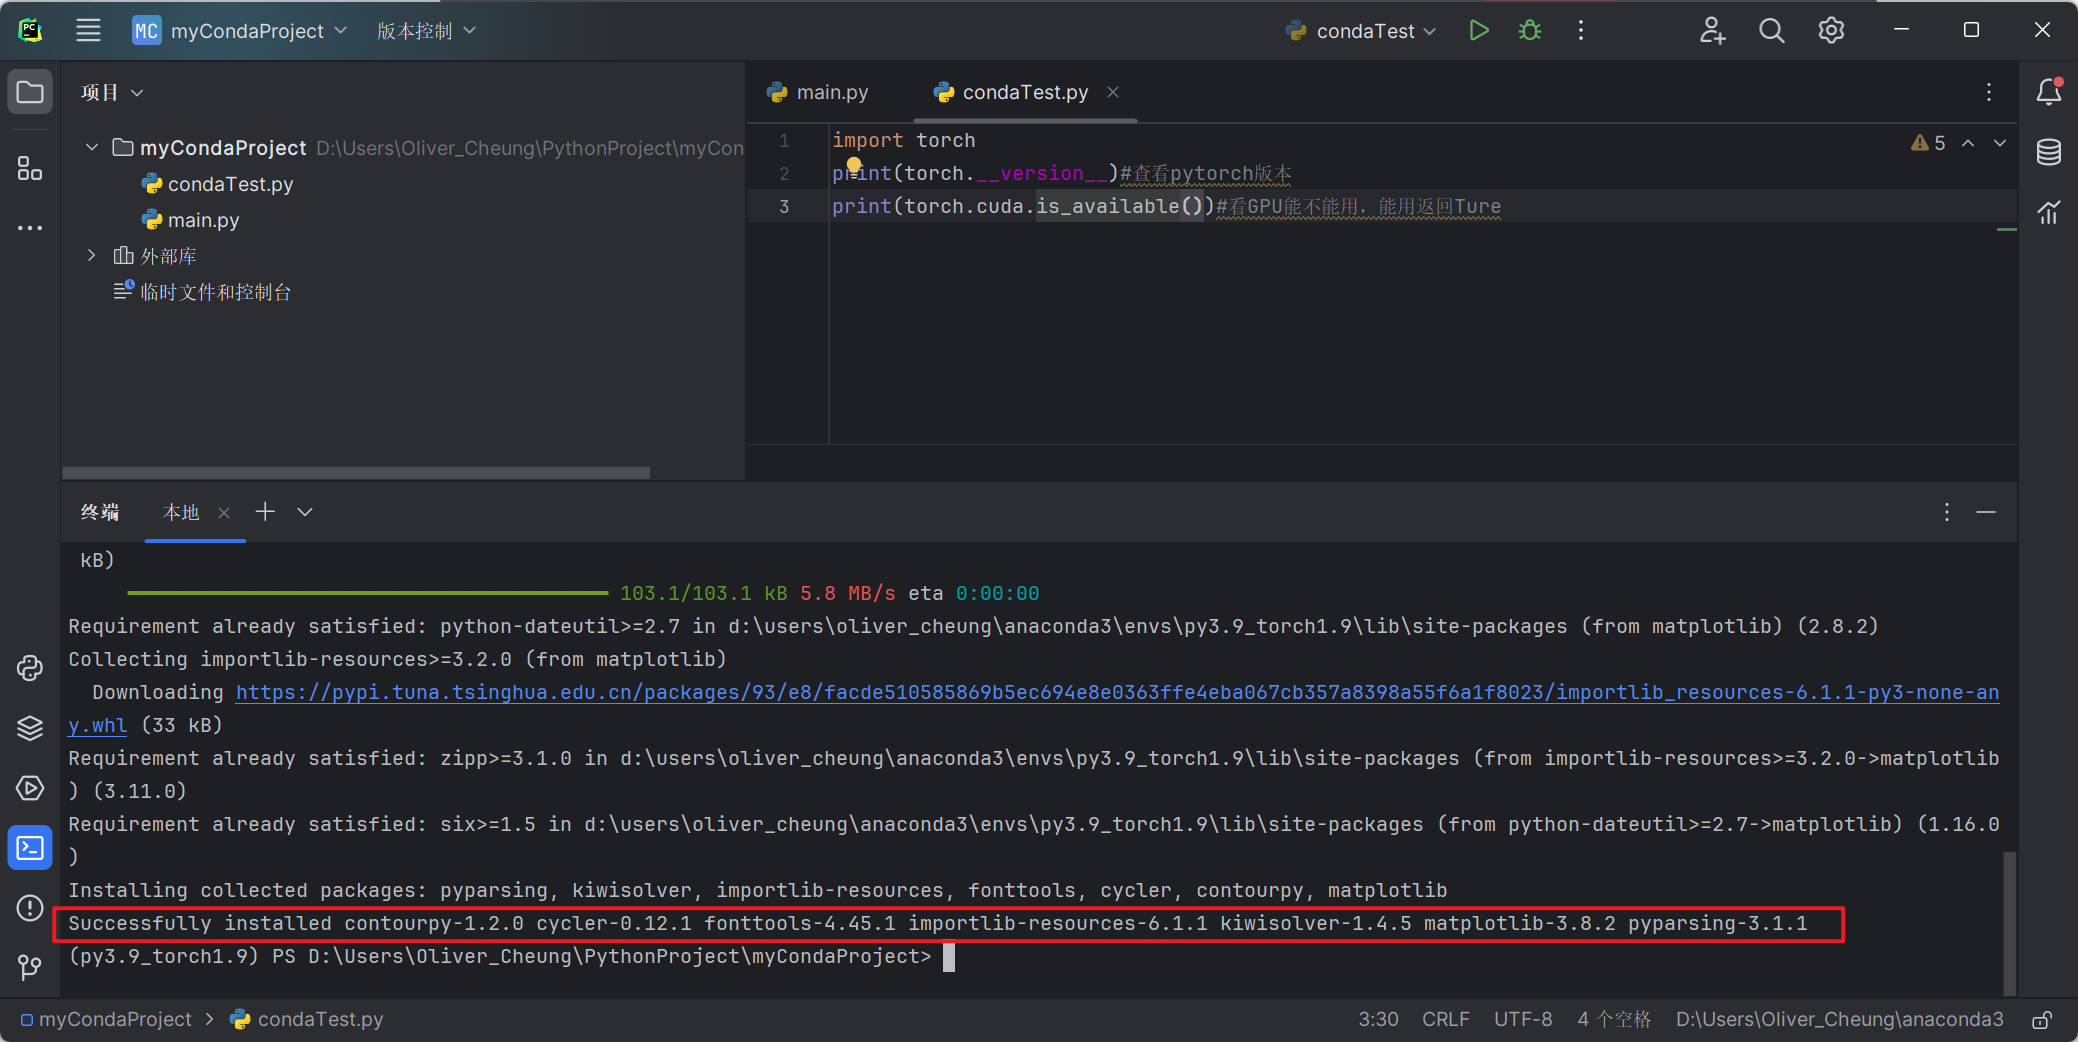The height and width of the screenshot is (1042, 2078).
Task: Toggle read-only lock in status bar
Action: pos(2043,1020)
